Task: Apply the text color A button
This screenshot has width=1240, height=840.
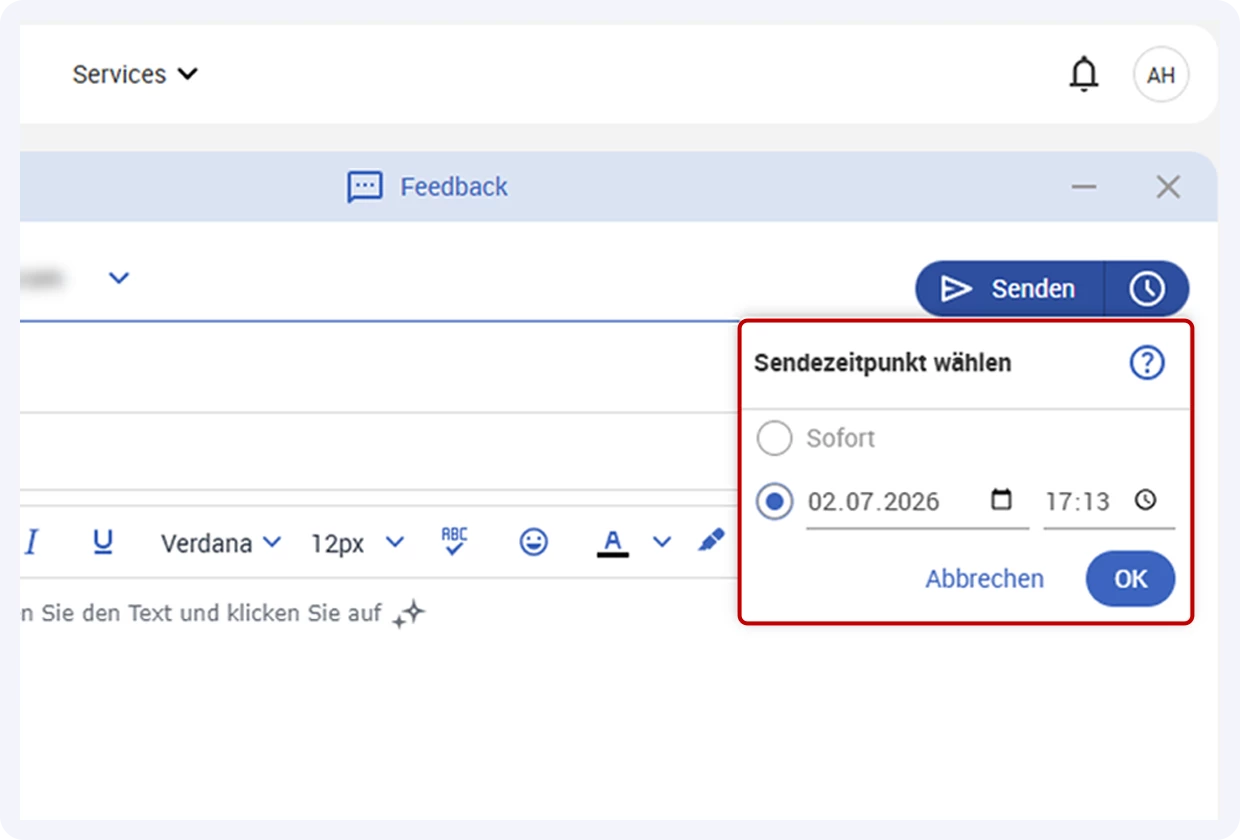Action: click(x=613, y=543)
